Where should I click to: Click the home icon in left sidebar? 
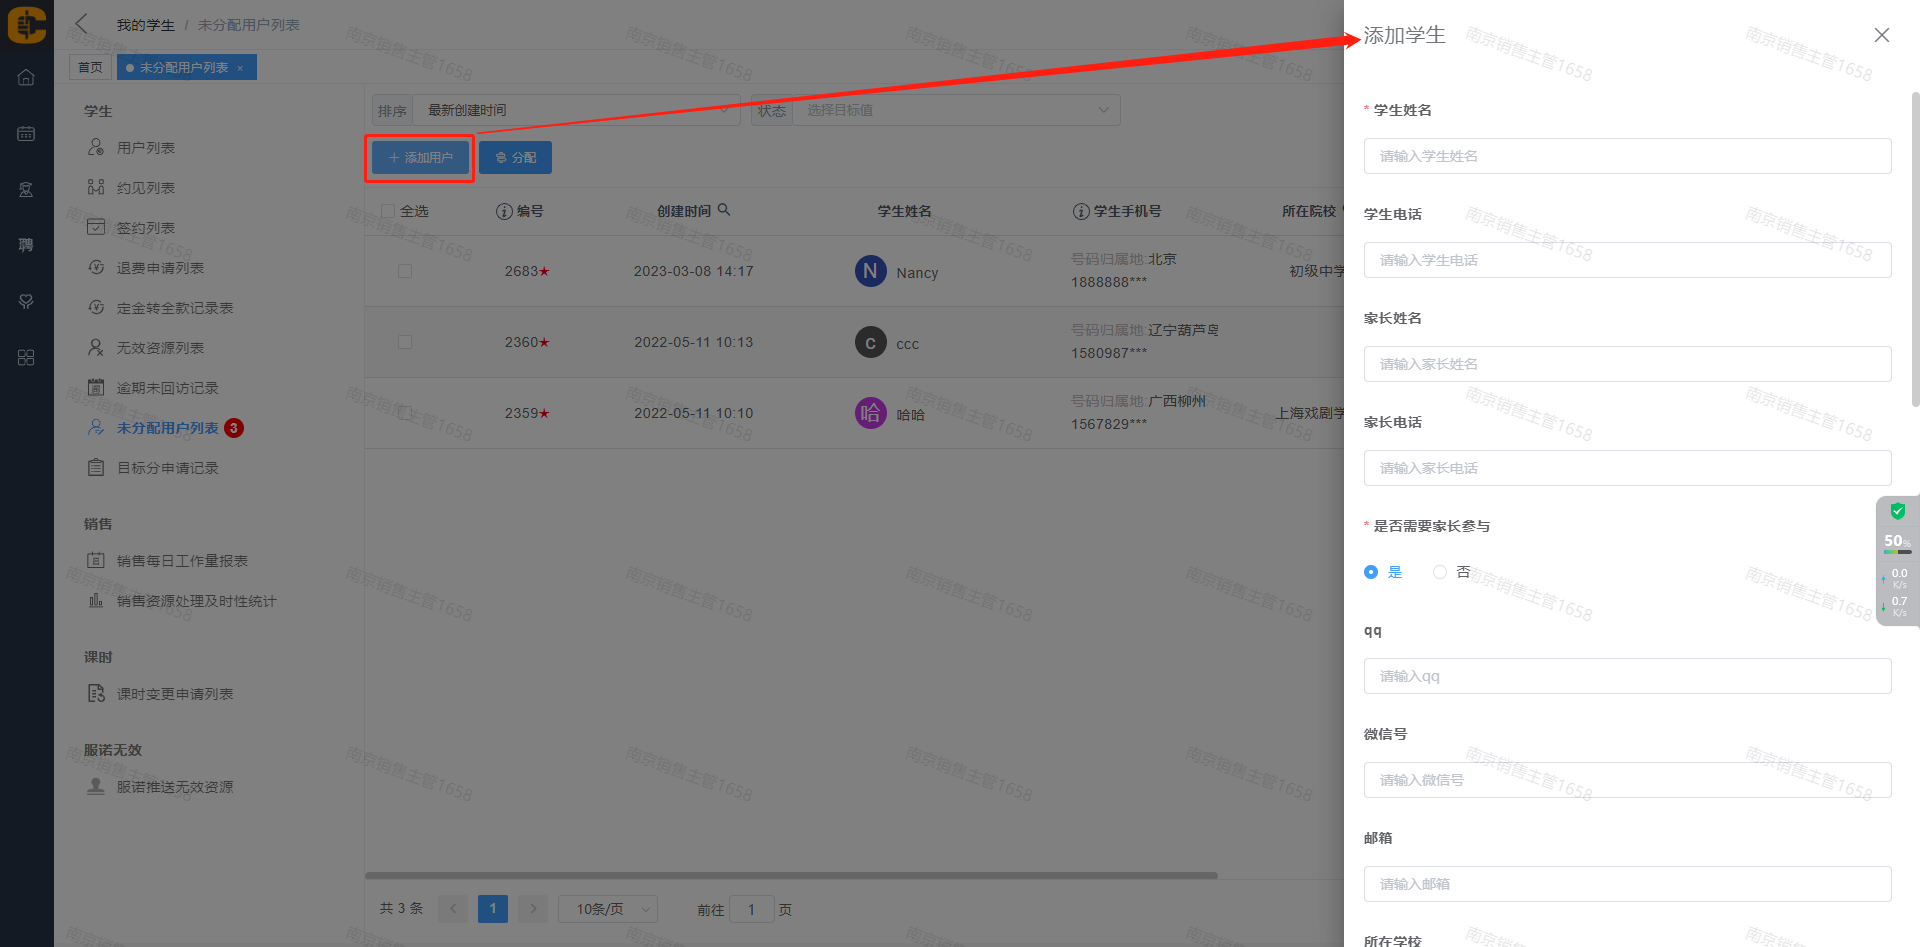26,78
